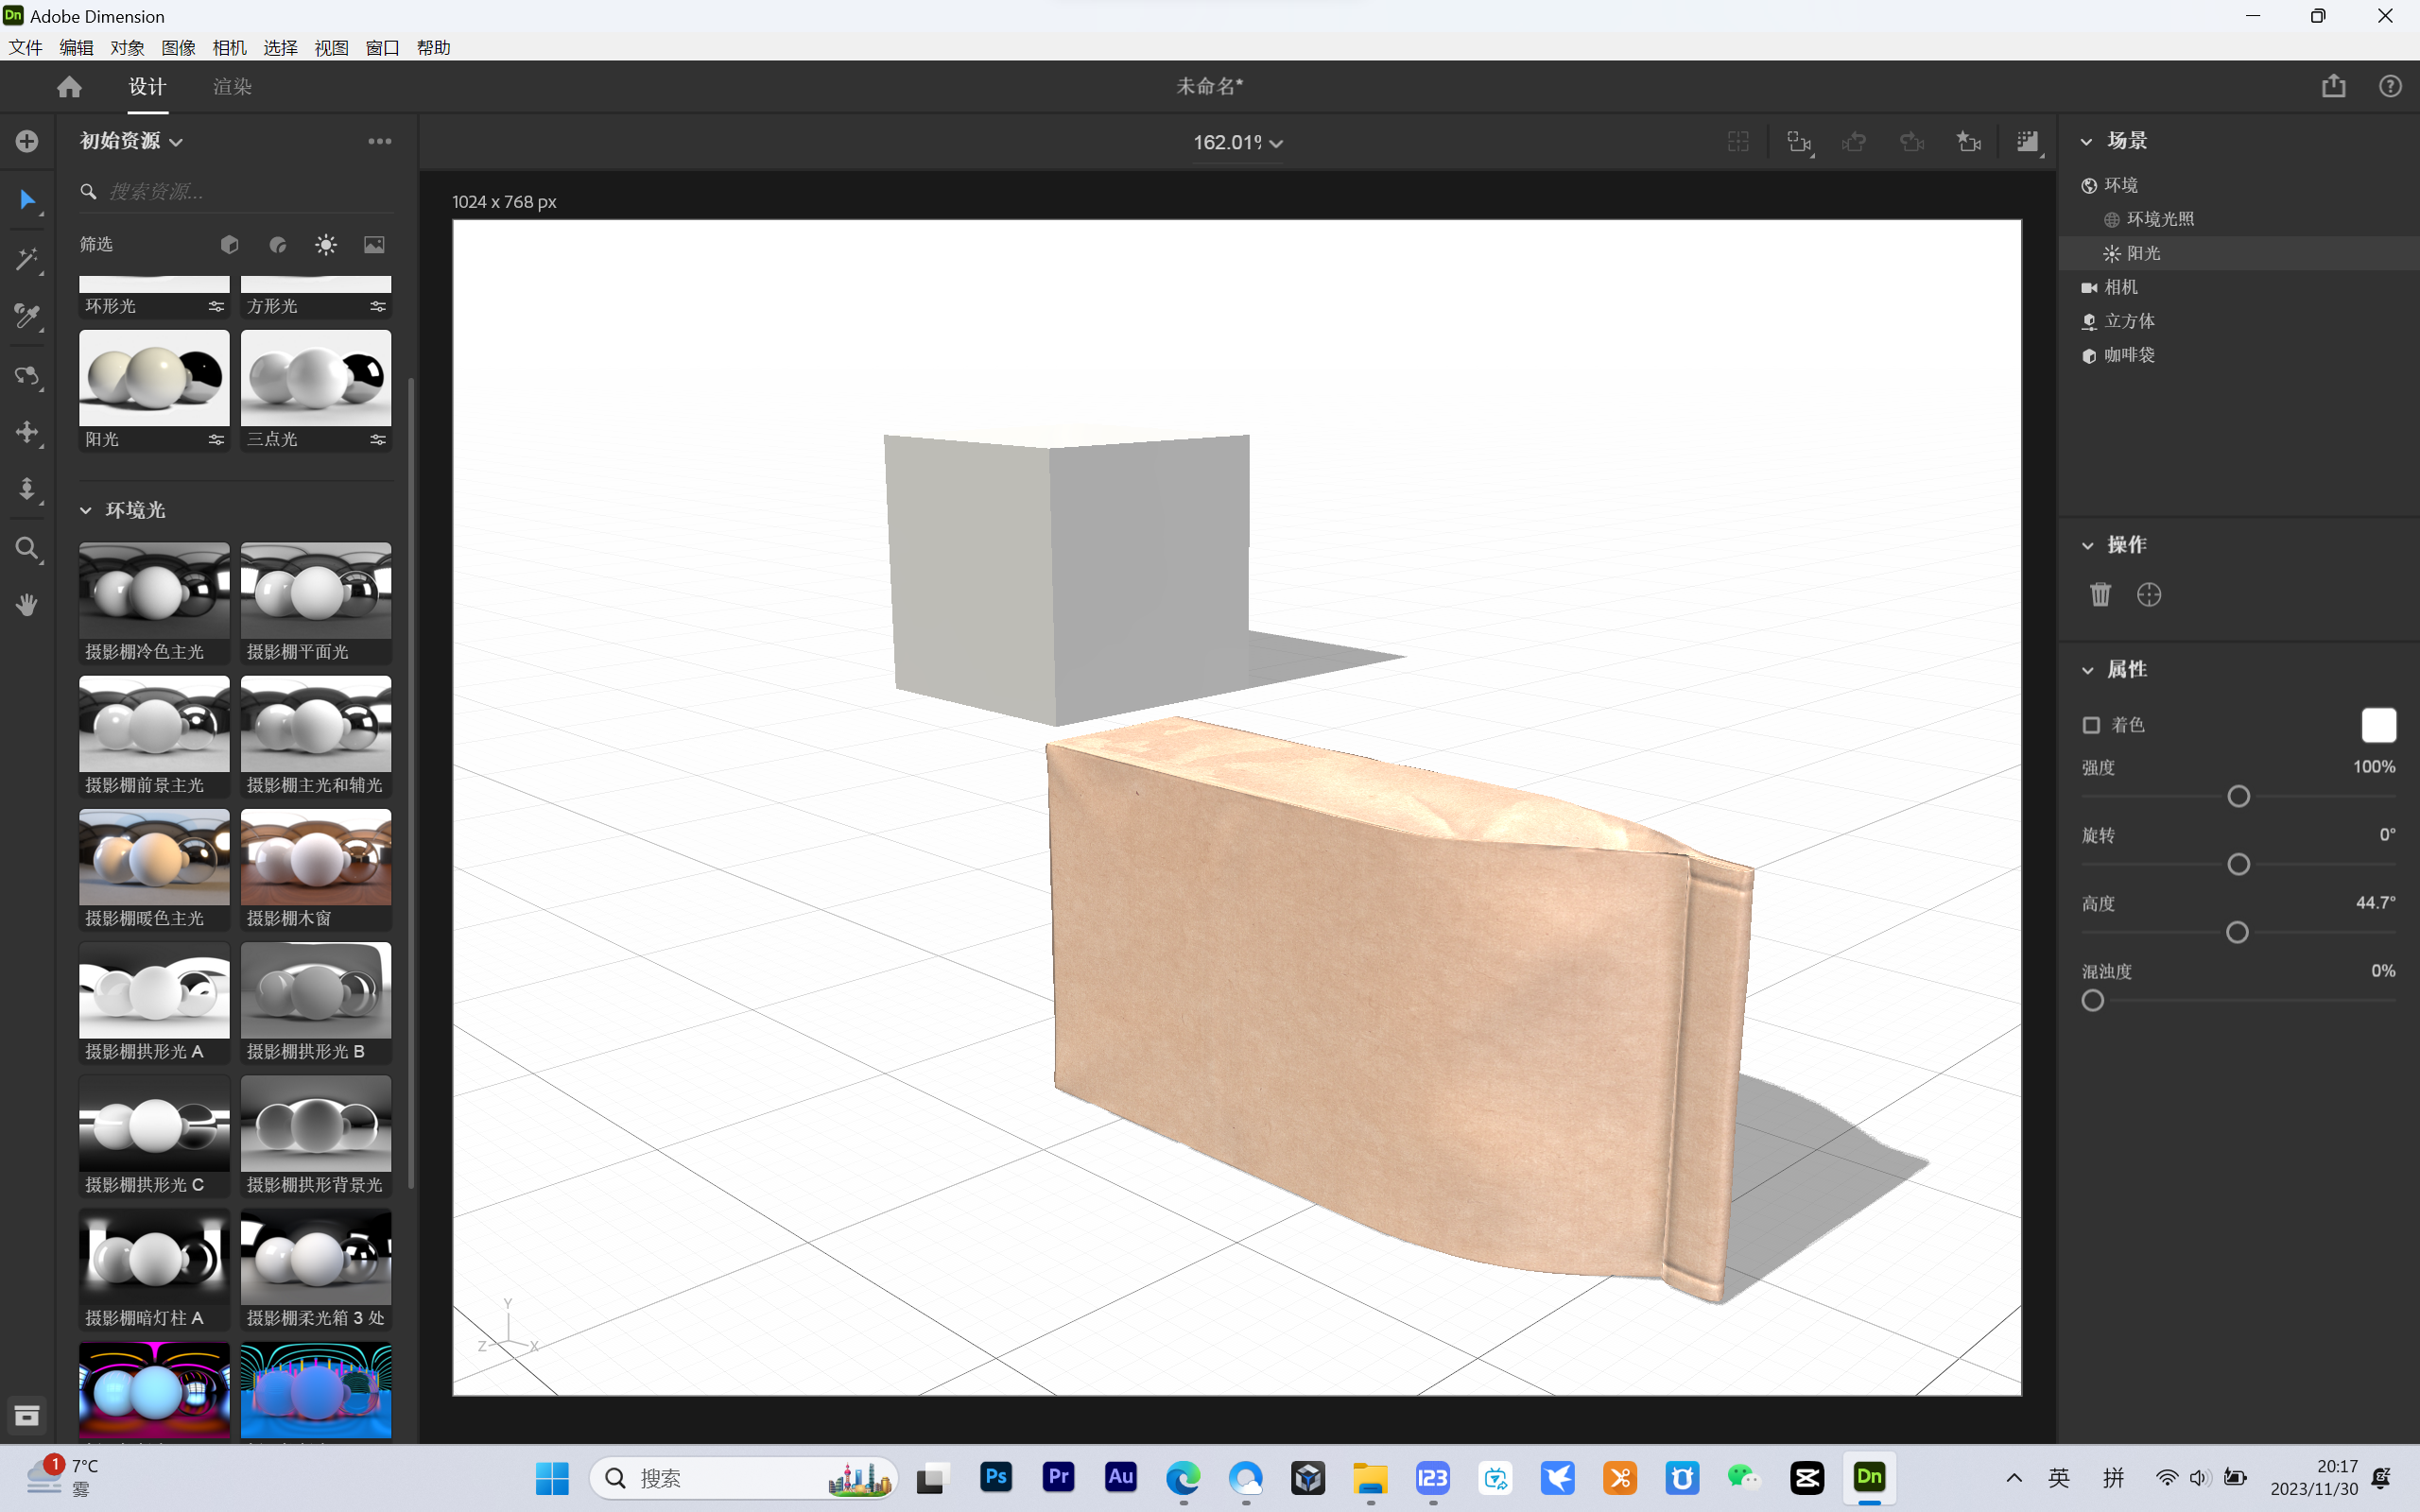Collapse the 环境光 section
This screenshot has height=1512, width=2420.
pyautogui.click(x=86, y=510)
